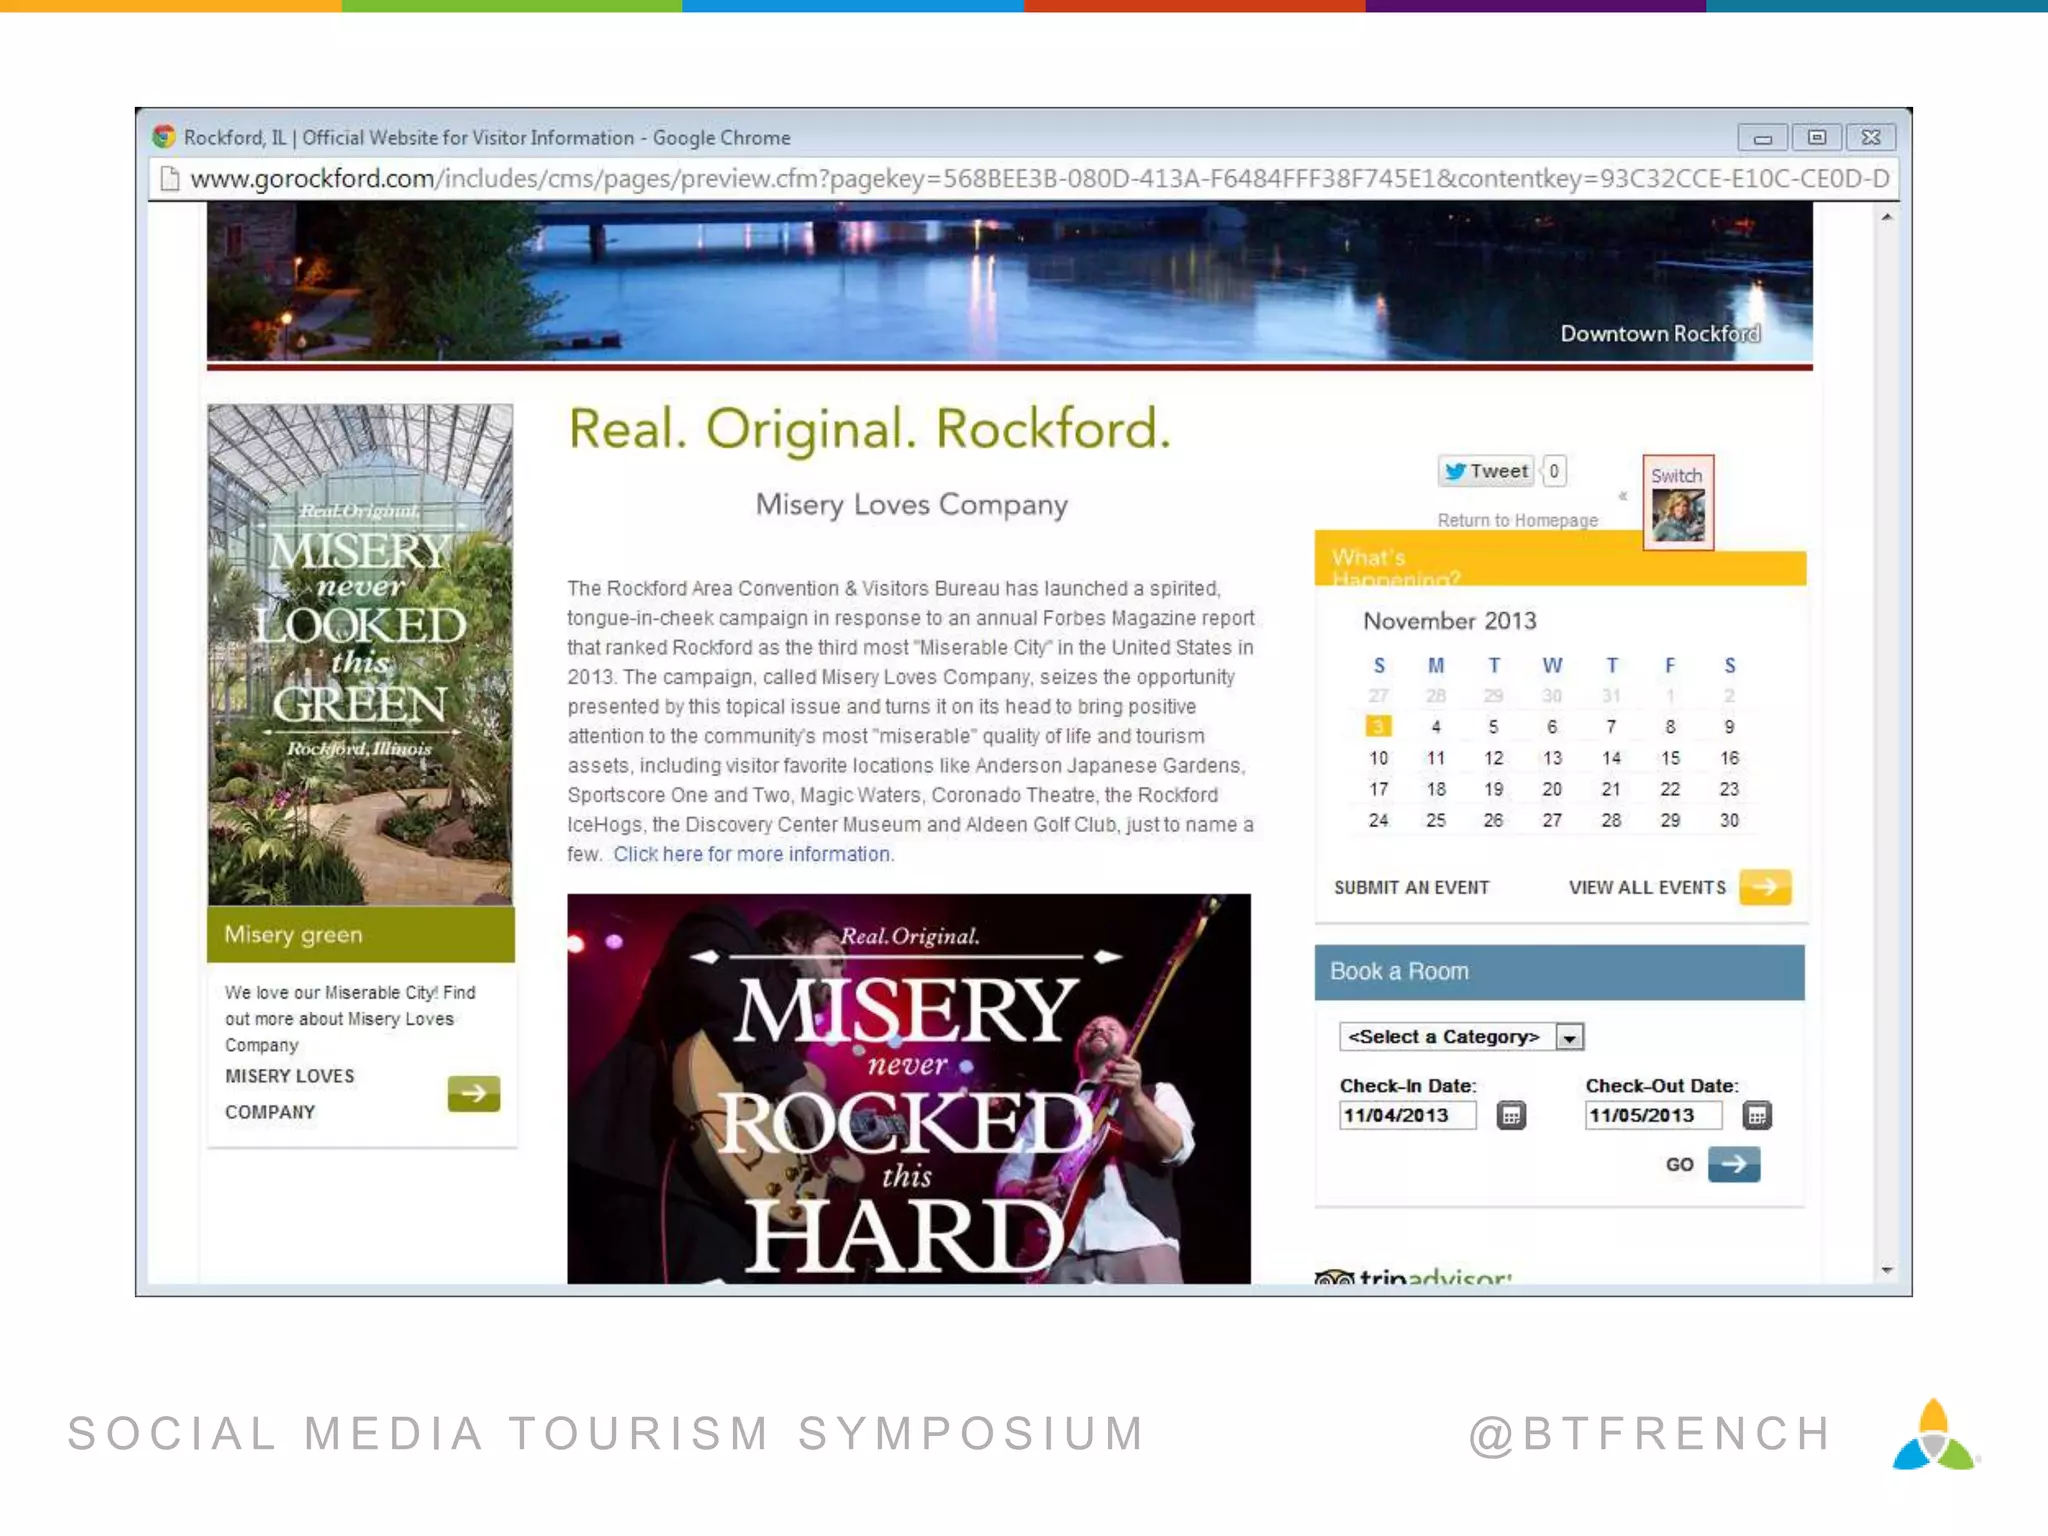Click the scrollbar down arrow

tap(1886, 1270)
